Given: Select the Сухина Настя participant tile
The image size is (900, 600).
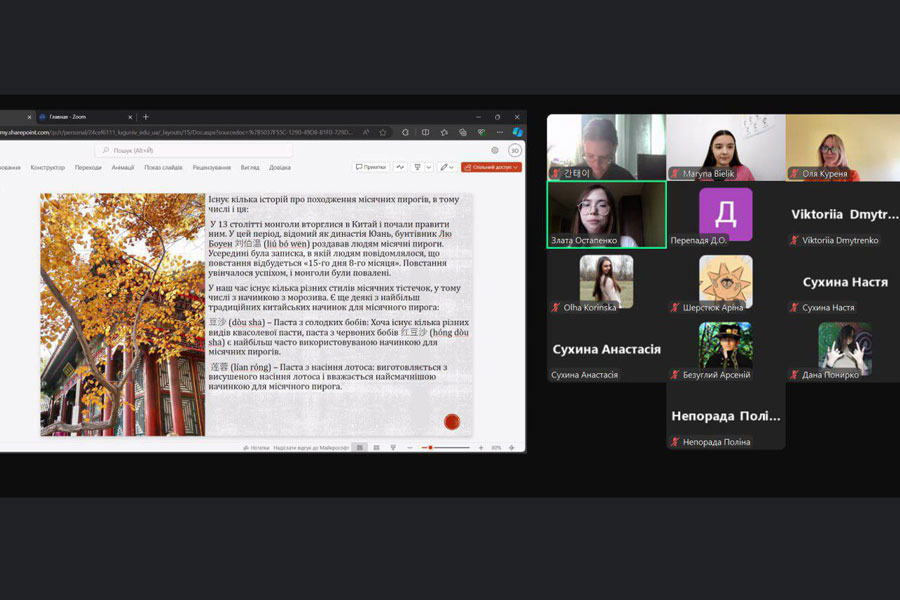Looking at the screenshot, I should (843, 282).
